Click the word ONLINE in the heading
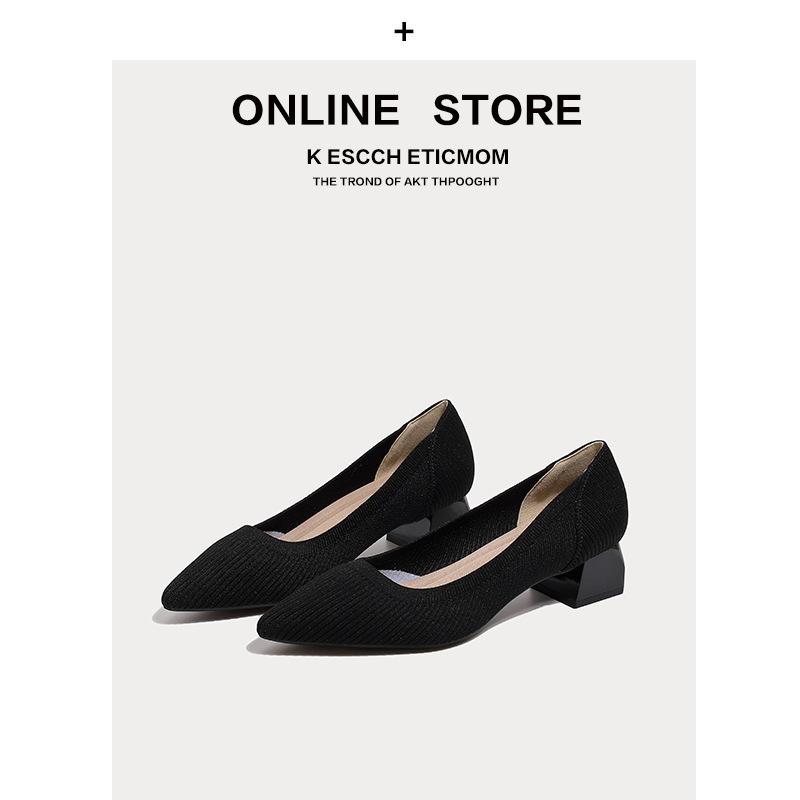The width and height of the screenshot is (800, 800). [x=315, y=110]
